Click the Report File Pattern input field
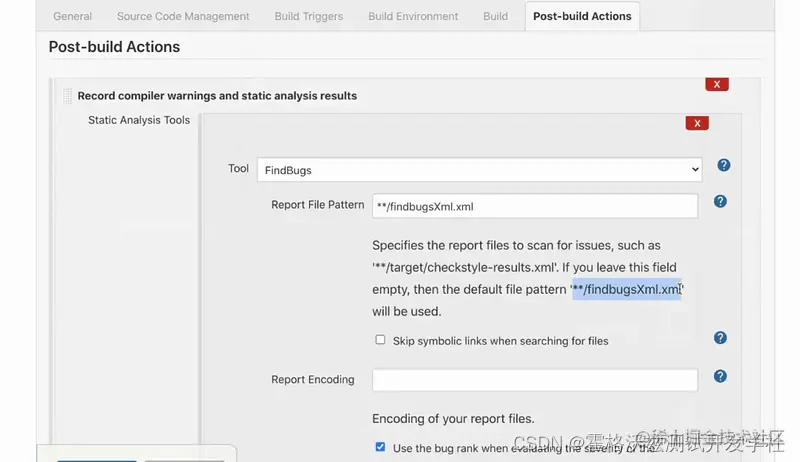Screen dimensions: 800x462 [x=534, y=206]
